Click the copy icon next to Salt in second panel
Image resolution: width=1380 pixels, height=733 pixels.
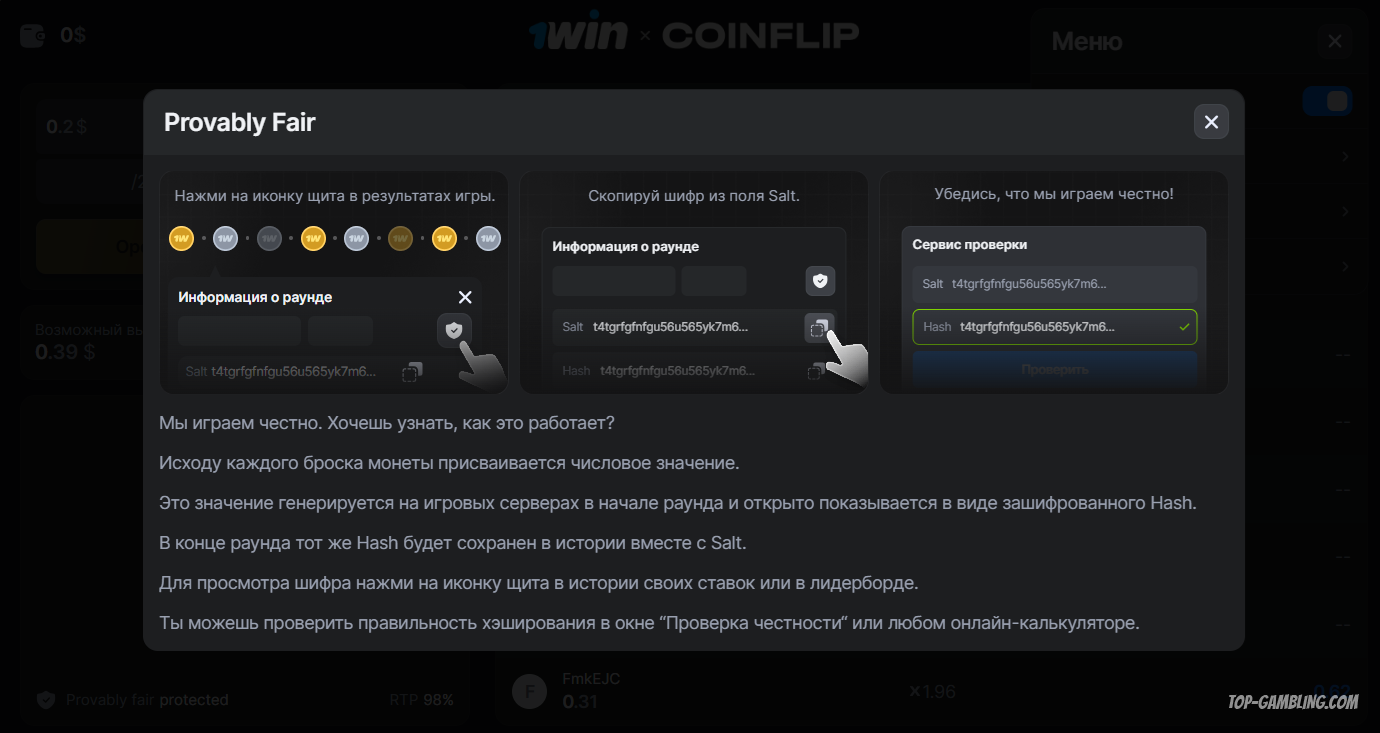pos(817,327)
